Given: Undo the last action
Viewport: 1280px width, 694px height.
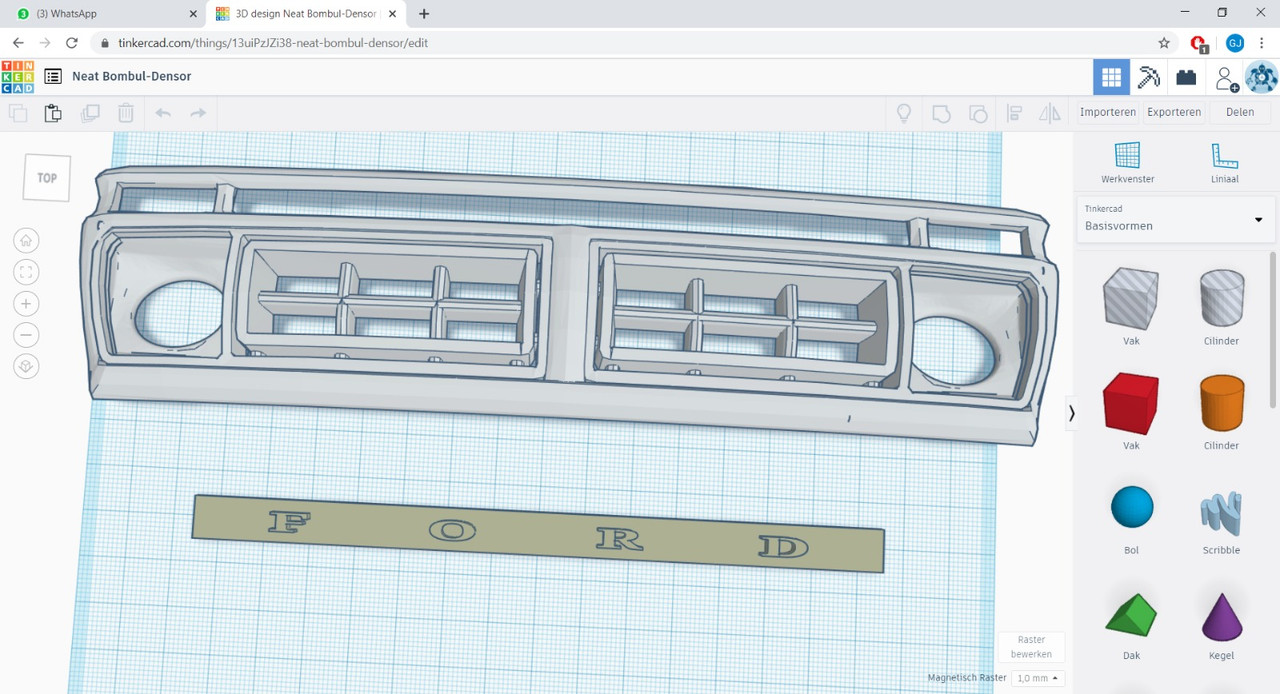Looking at the screenshot, I should (x=163, y=113).
